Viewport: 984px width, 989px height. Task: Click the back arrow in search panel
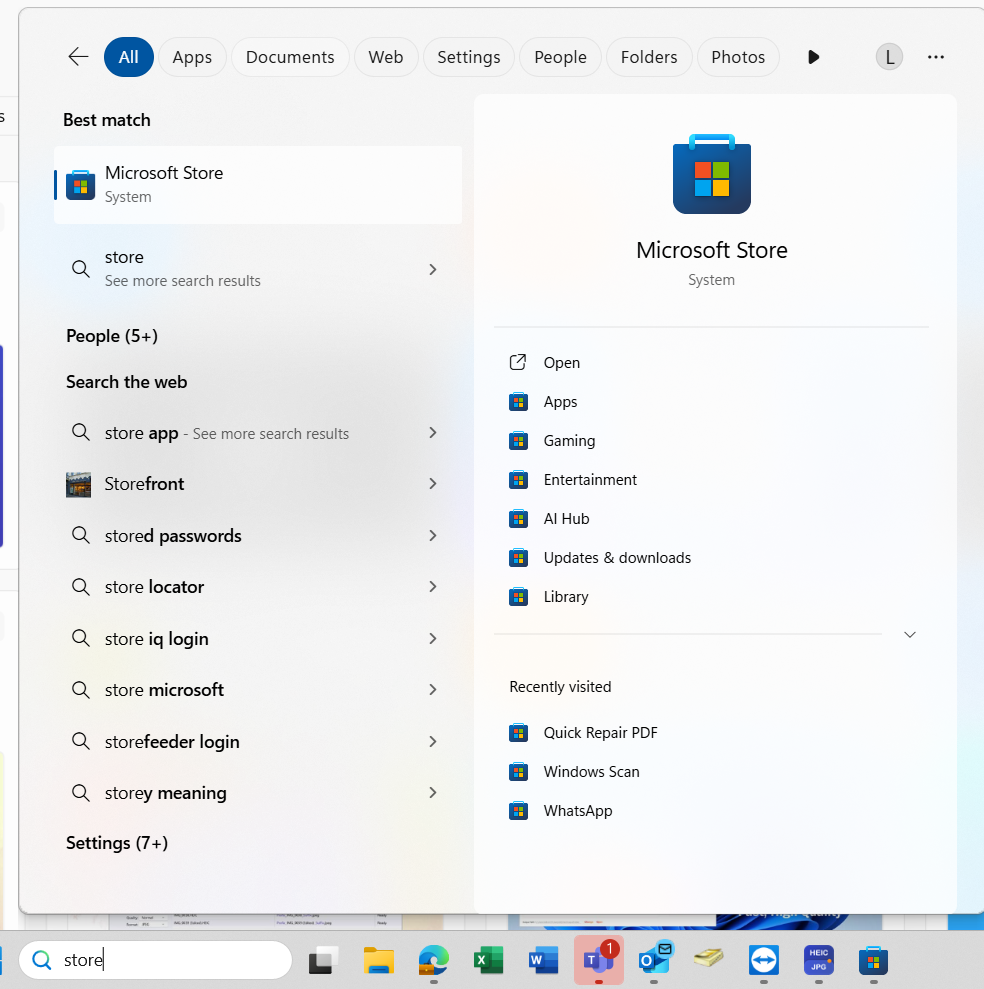pos(78,57)
